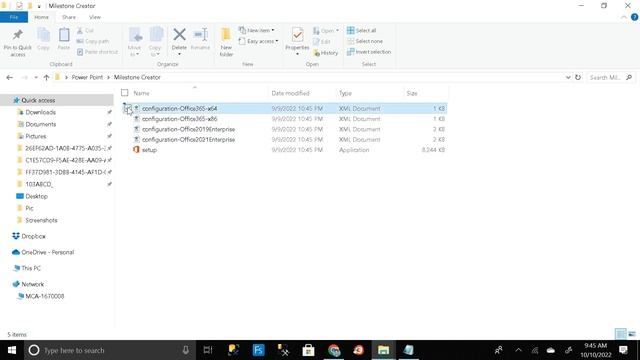
Task: Click the Copy ribbon icon
Action: pos(43,40)
